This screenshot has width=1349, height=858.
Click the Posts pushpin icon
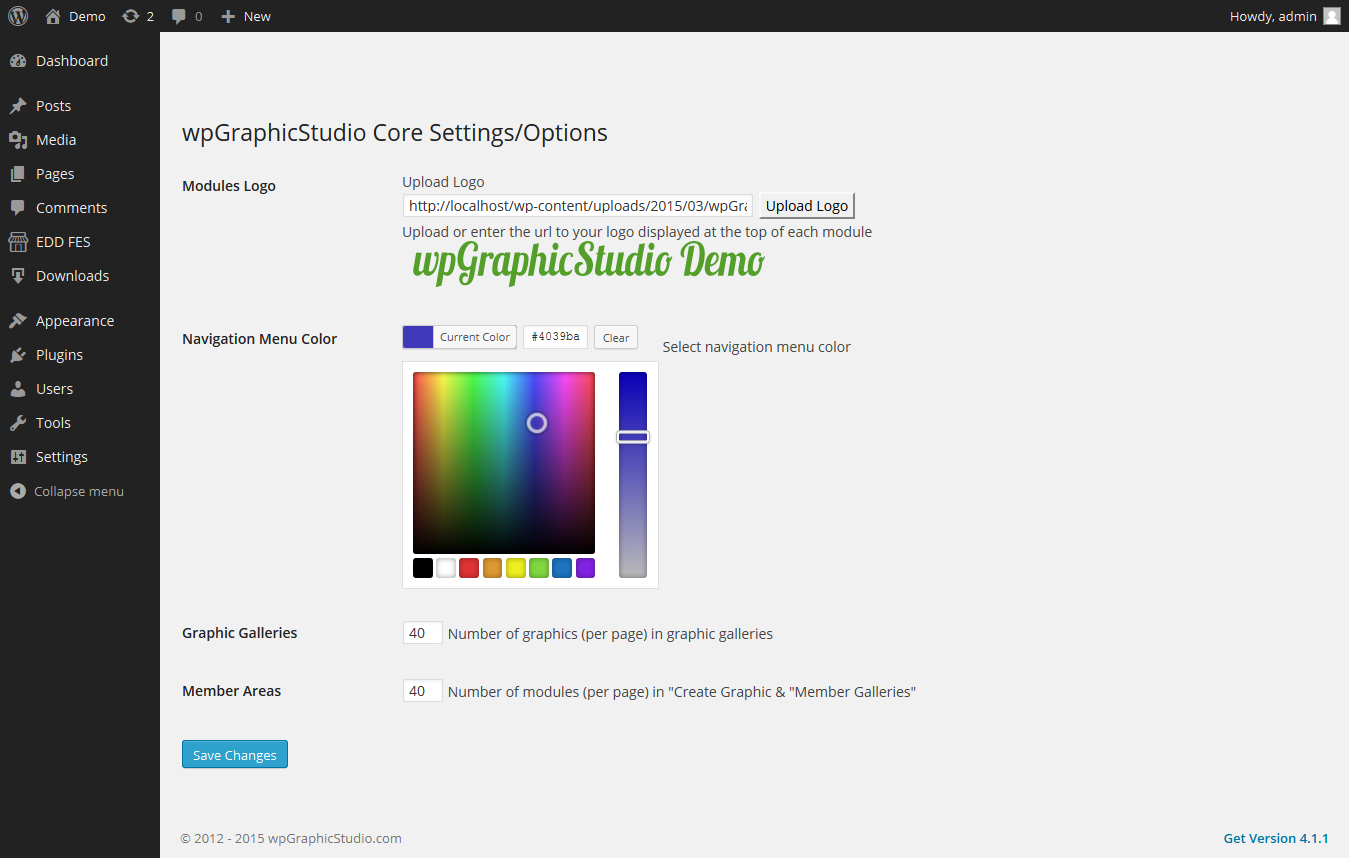pyautogui.click(x=18, y=106)
